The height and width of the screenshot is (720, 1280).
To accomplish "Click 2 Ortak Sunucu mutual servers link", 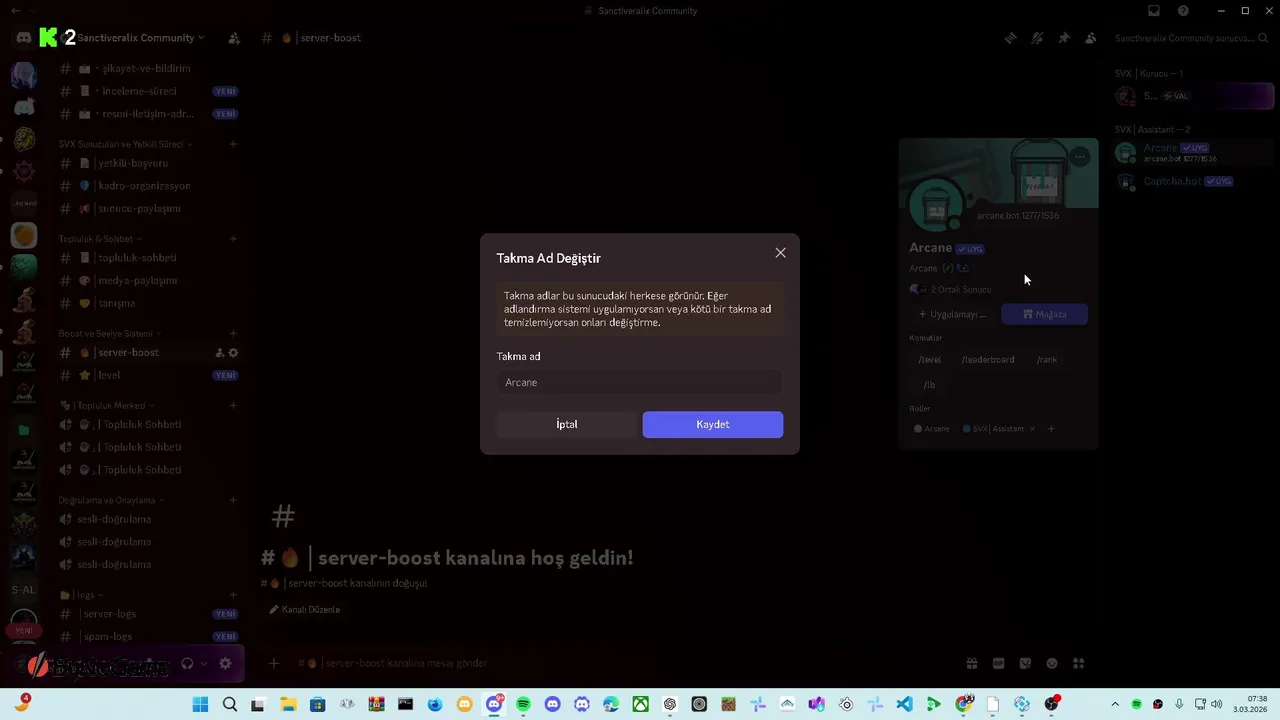I will (951, 289).
